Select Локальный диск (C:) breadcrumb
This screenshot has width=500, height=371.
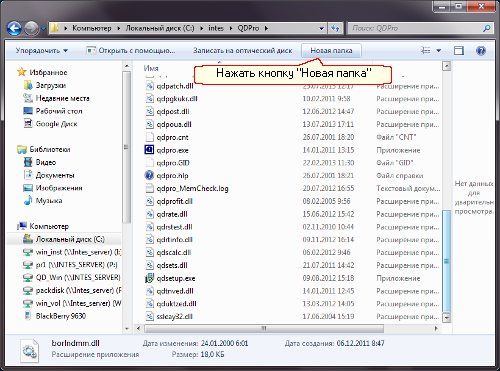(x=160, y=28)
